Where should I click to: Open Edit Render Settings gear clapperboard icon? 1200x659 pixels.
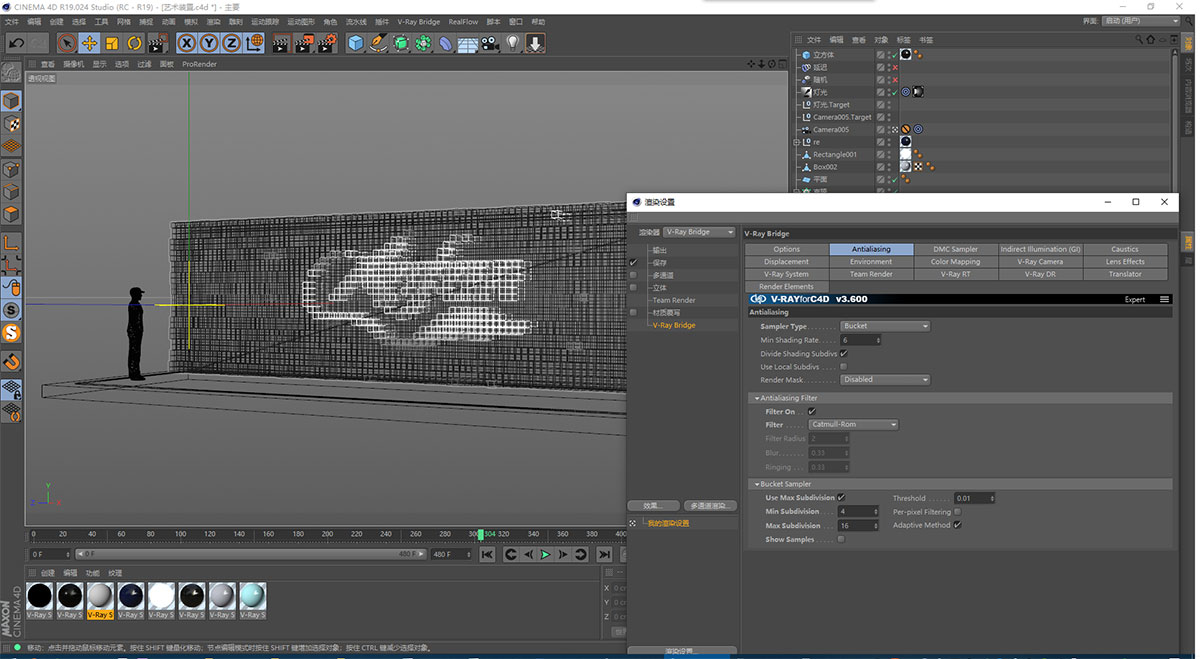(x=327, y=43)
